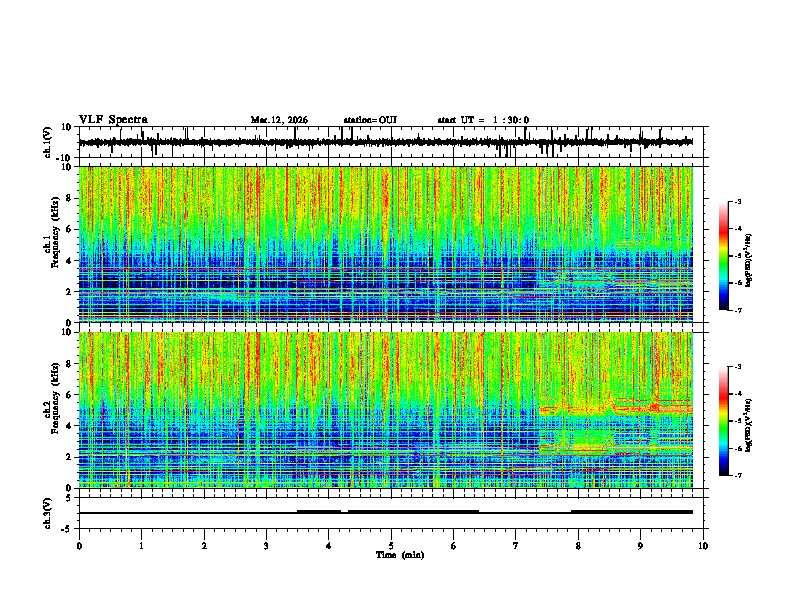
Task: Click the "5" tick of the ch.3(V) axis
Action: coord(70,498)
